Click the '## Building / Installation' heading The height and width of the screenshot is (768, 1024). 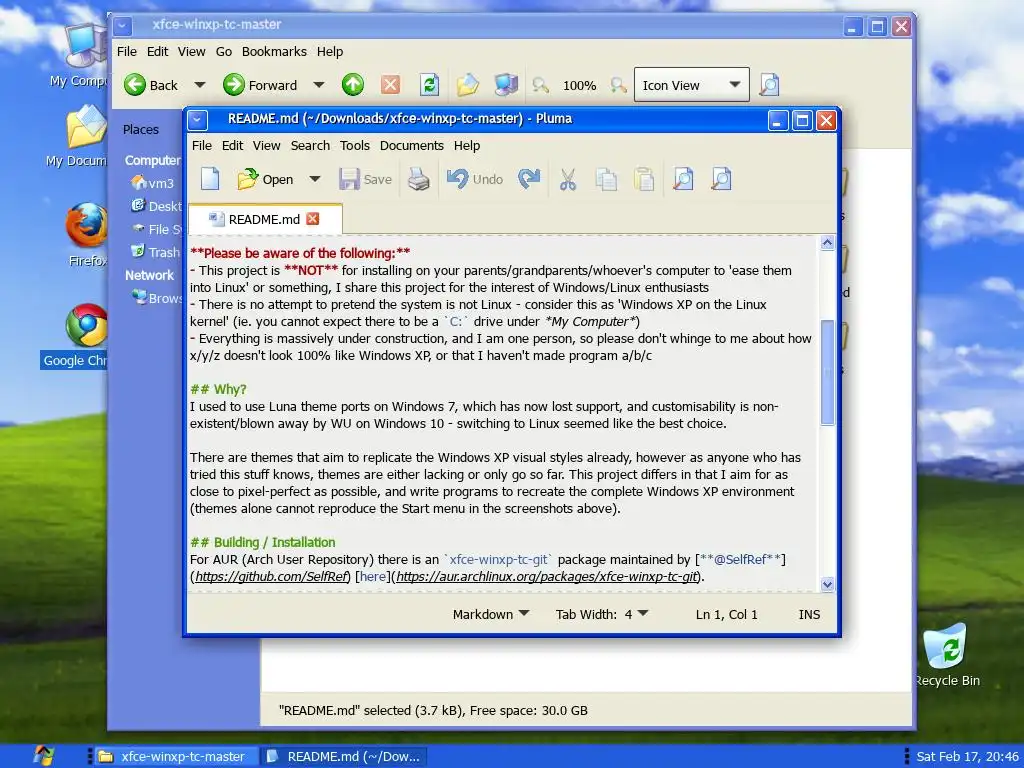[x=263, y=542]
